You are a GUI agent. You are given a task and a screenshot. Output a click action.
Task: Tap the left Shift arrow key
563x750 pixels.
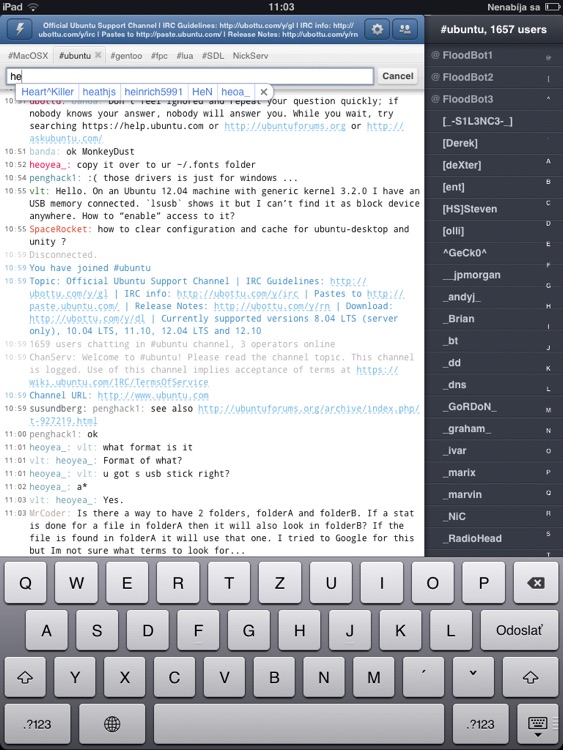[25, 677]
